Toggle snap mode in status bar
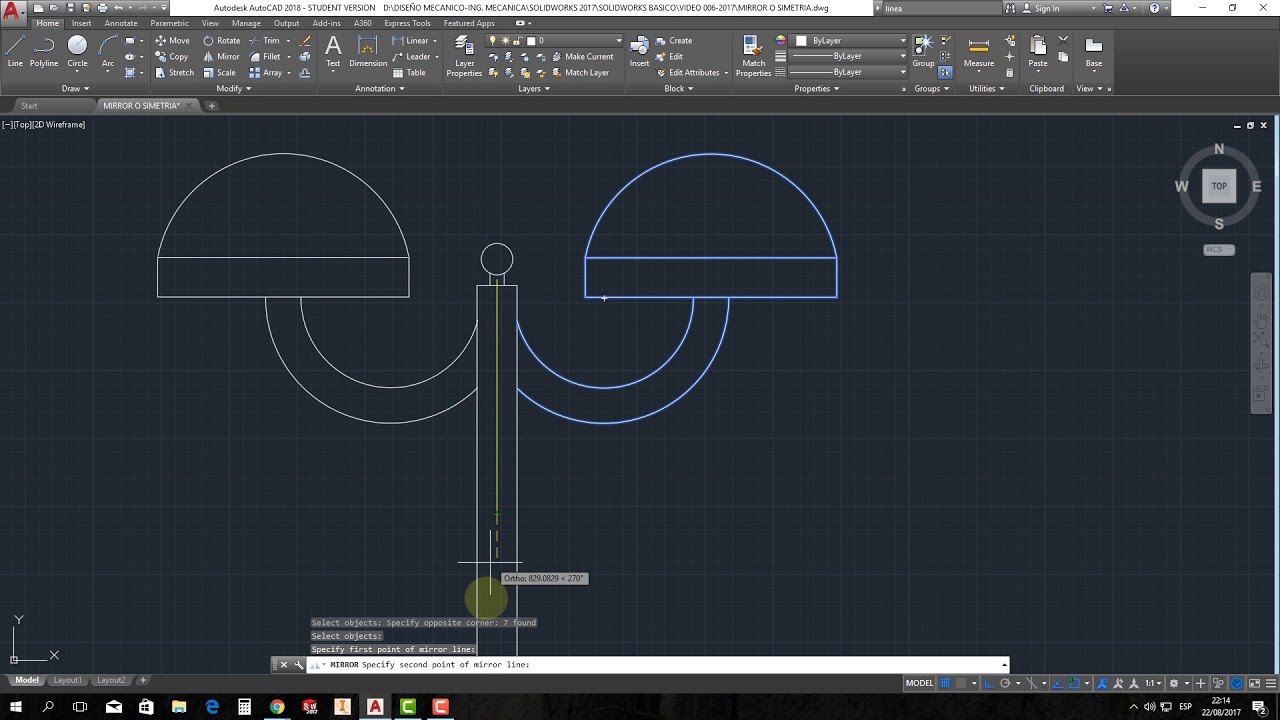Screen dimensions: 1280x720 point(961,683)
